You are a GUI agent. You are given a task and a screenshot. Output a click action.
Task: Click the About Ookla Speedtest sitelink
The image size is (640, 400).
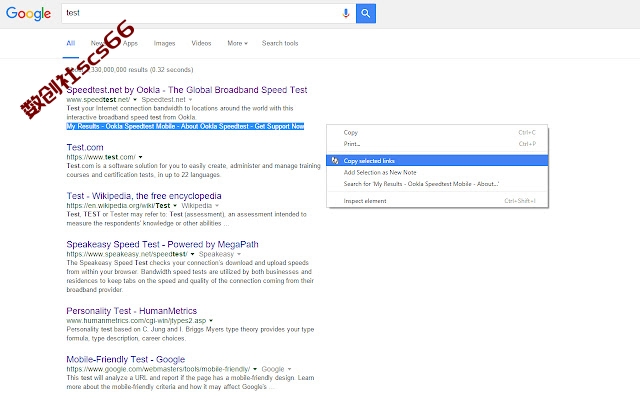pos(215,127)
